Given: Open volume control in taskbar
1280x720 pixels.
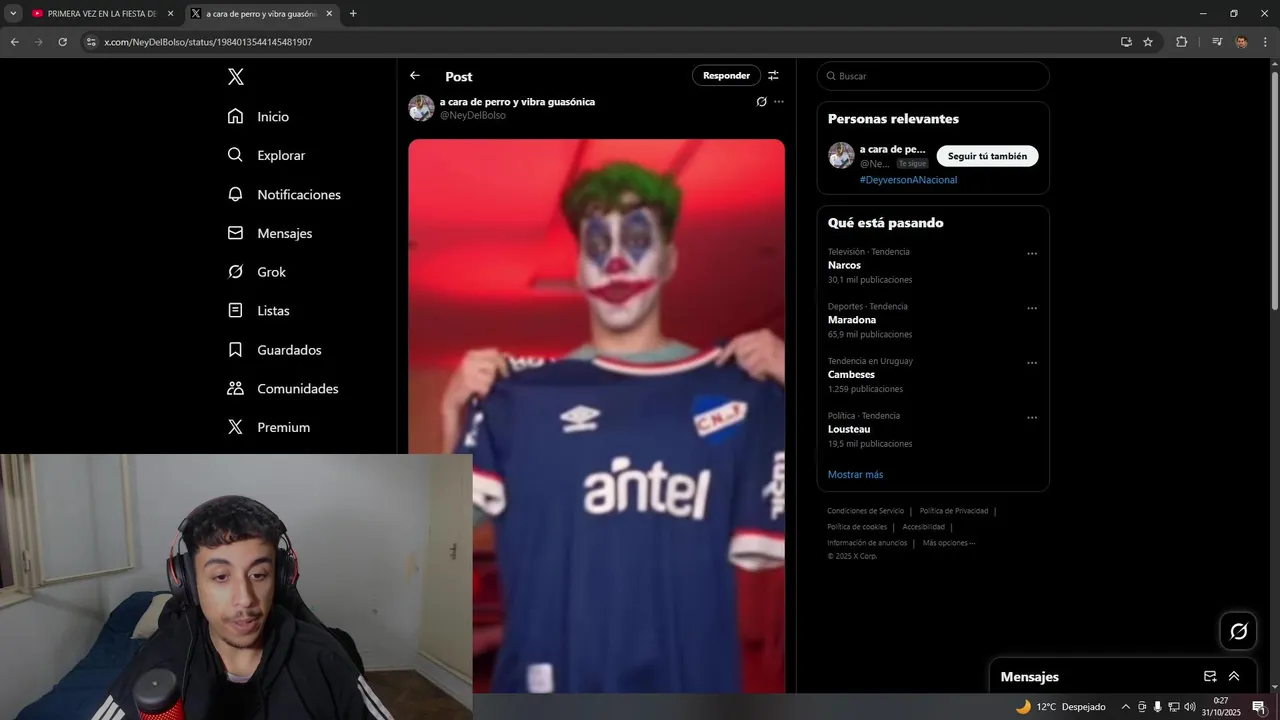Looking at the screenshot, I should click(x=1190, y=707).
